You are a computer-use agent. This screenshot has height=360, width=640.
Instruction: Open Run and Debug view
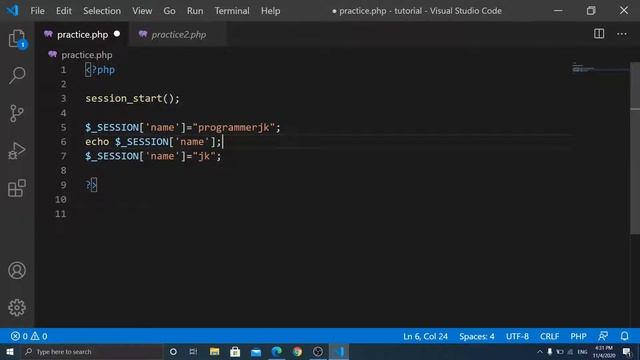(17, 151)
